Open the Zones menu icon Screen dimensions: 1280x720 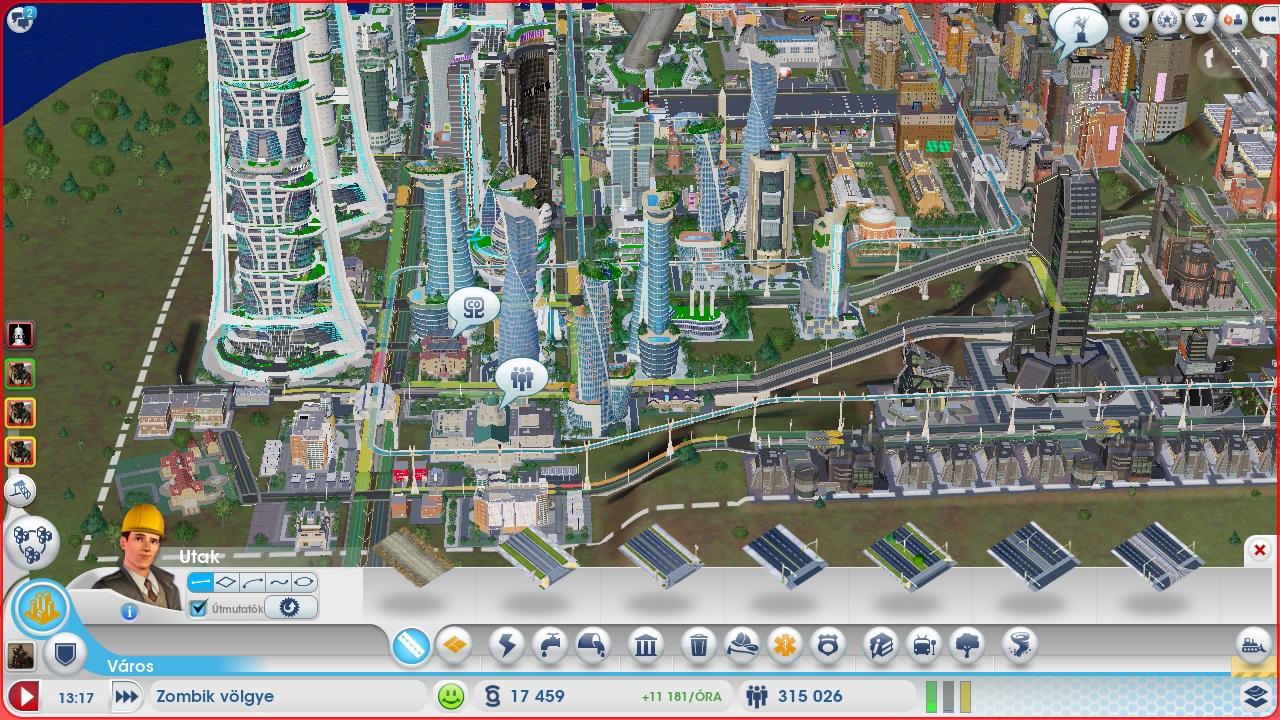pos(453,646)
